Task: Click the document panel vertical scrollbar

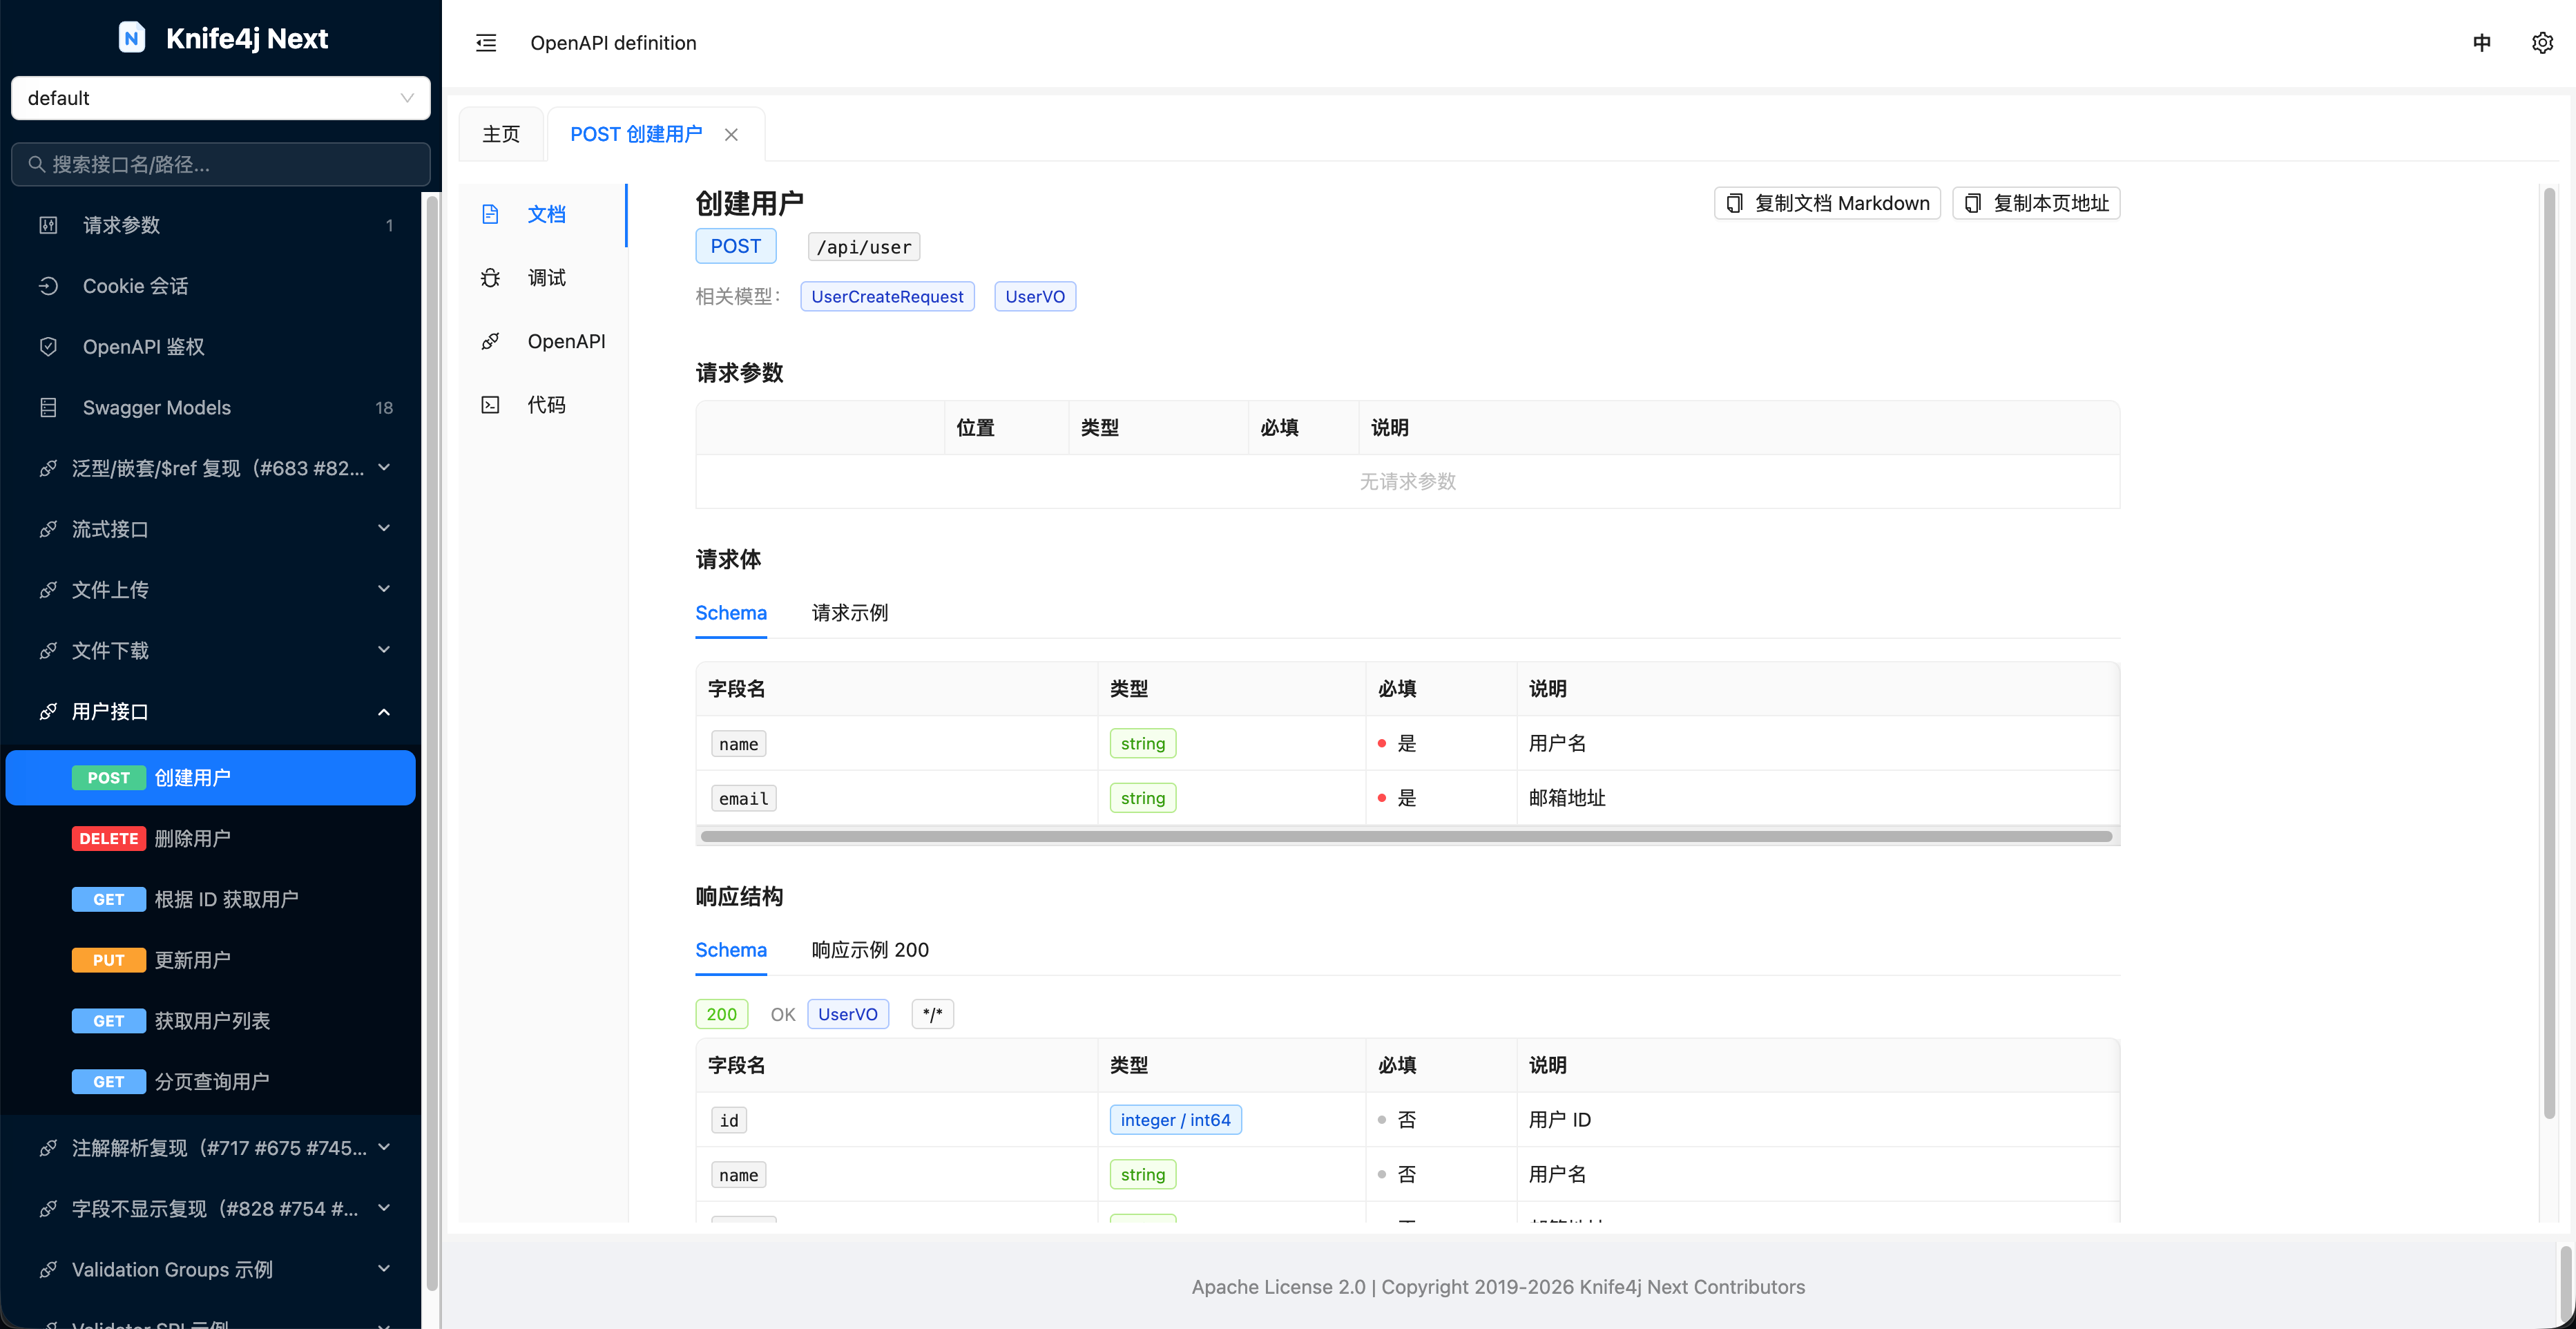Action: pyautogui.click(x=2549, y=653)
